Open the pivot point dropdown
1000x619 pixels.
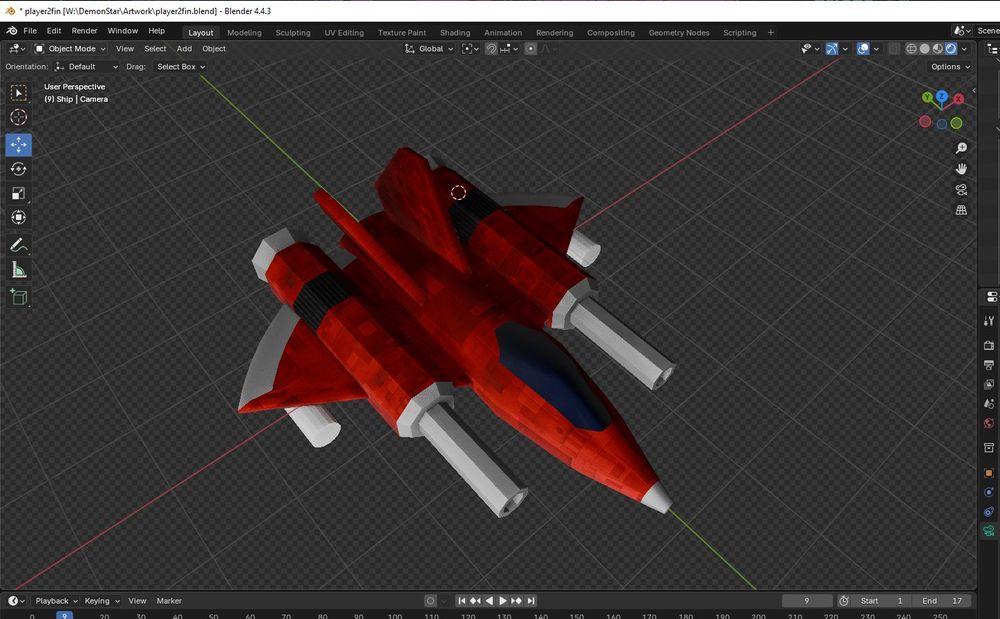coord(470,48)
